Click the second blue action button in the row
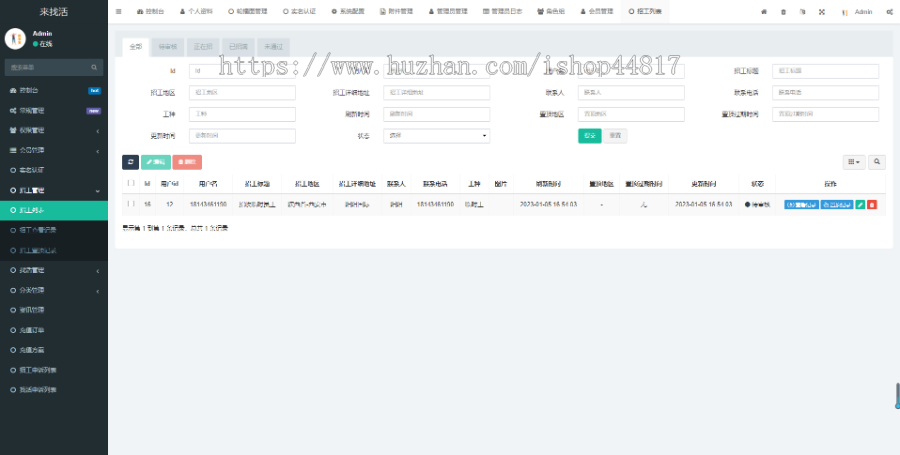The width and height of the screenshot is (900, 455). [x=837, y=204]
